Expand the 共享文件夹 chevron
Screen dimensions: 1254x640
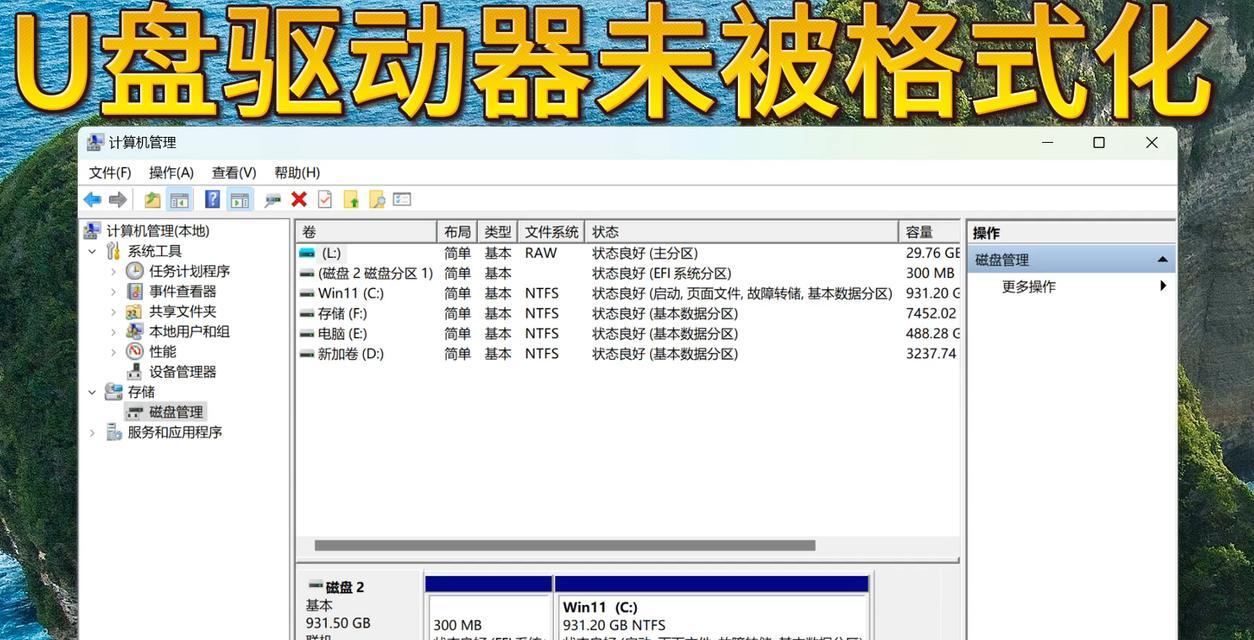tap(113, 311)
